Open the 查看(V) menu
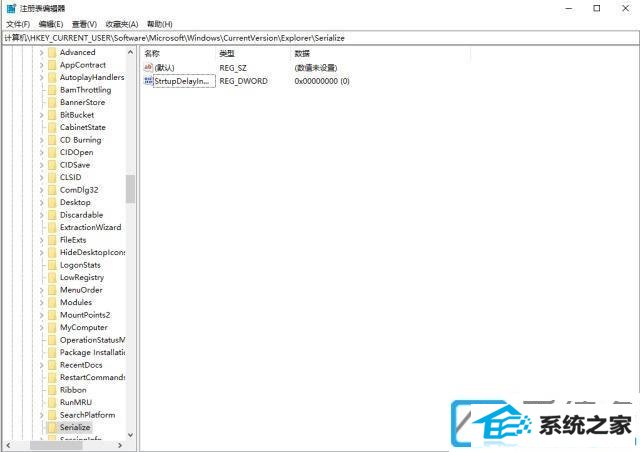 [x=84, y=24]
